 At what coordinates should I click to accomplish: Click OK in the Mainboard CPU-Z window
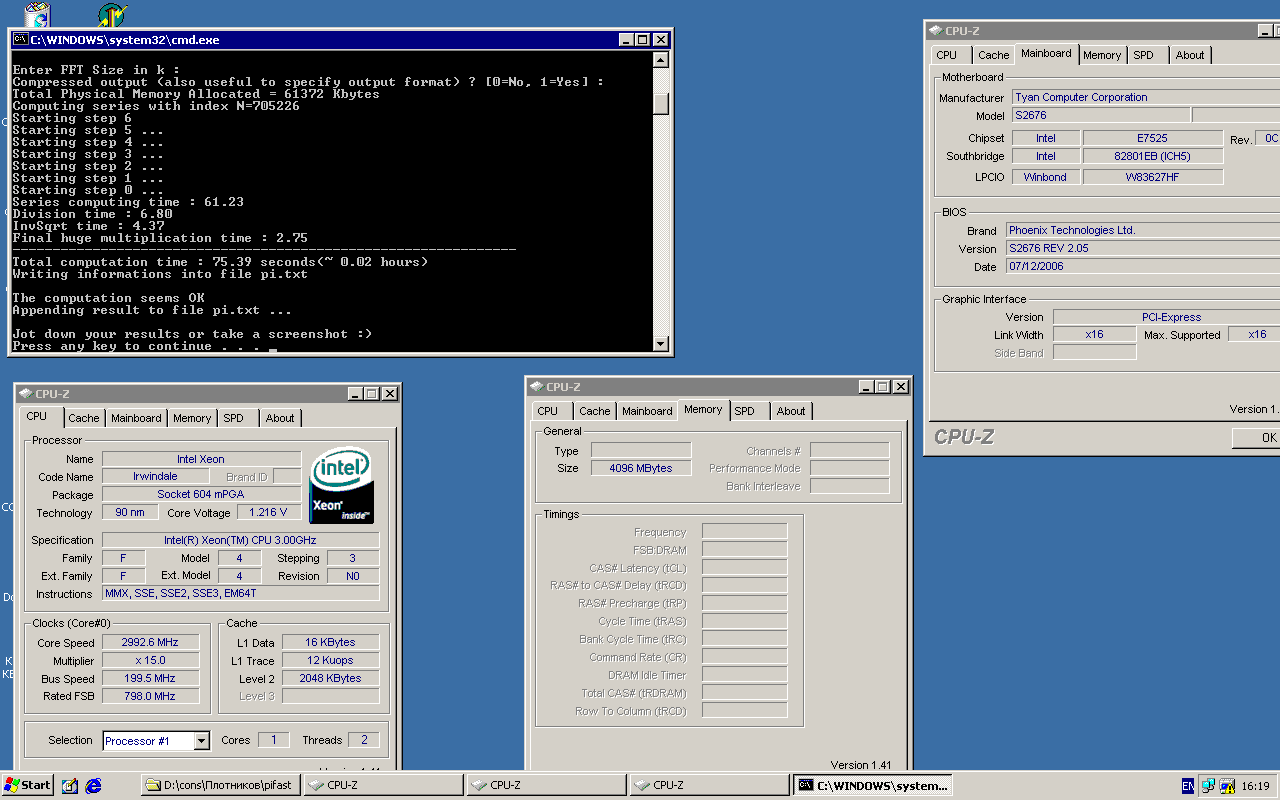[x=1258, y=437]
